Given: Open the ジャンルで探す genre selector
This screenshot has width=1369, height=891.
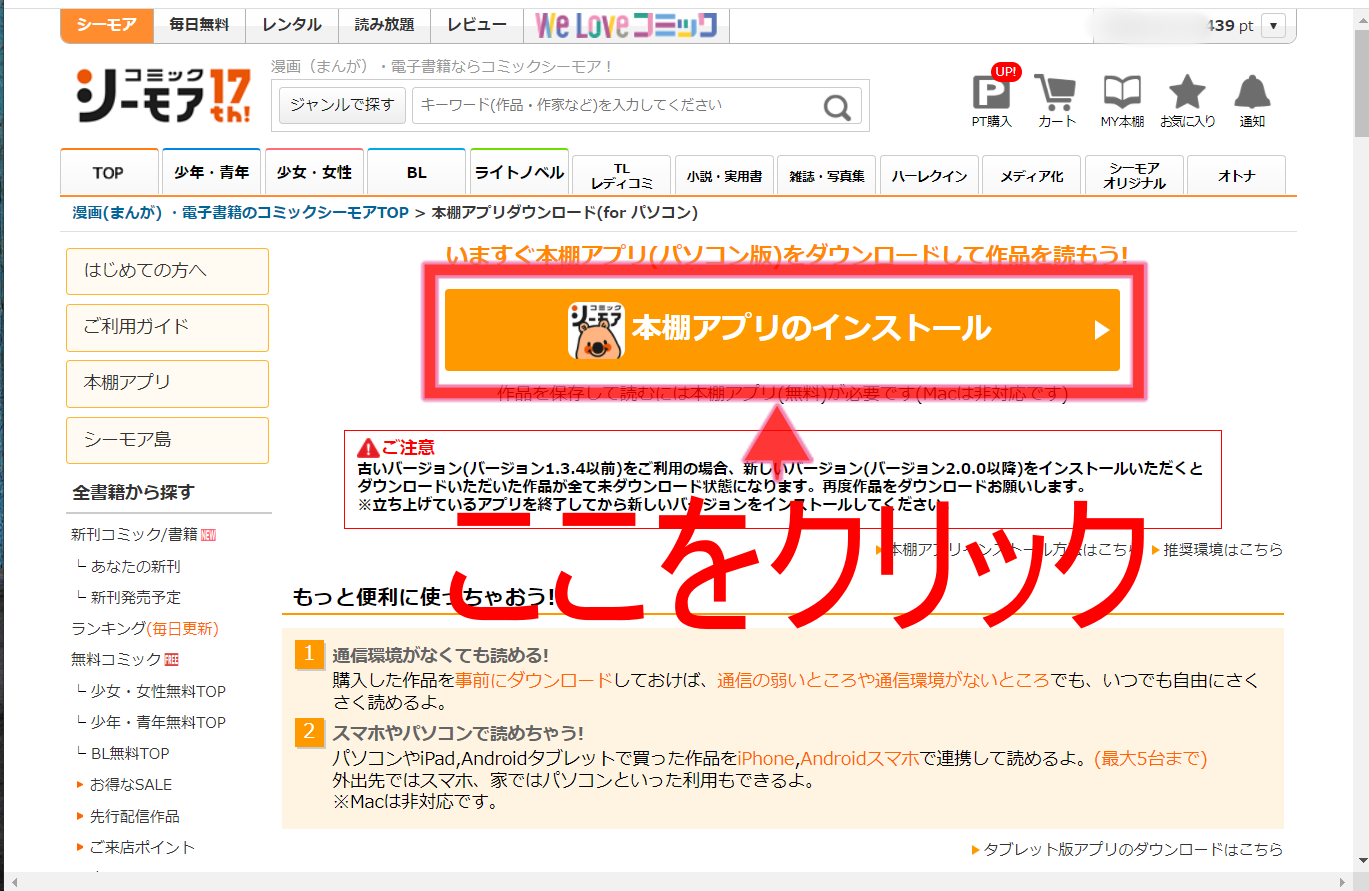Looking at the screenshot, I should (342, 105).
